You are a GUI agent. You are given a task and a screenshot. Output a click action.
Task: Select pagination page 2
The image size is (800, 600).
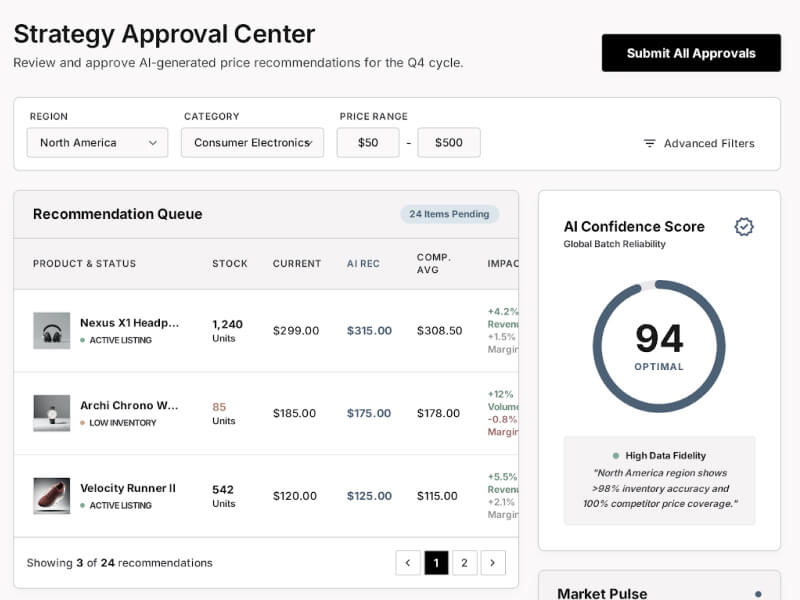coord(464,563)
